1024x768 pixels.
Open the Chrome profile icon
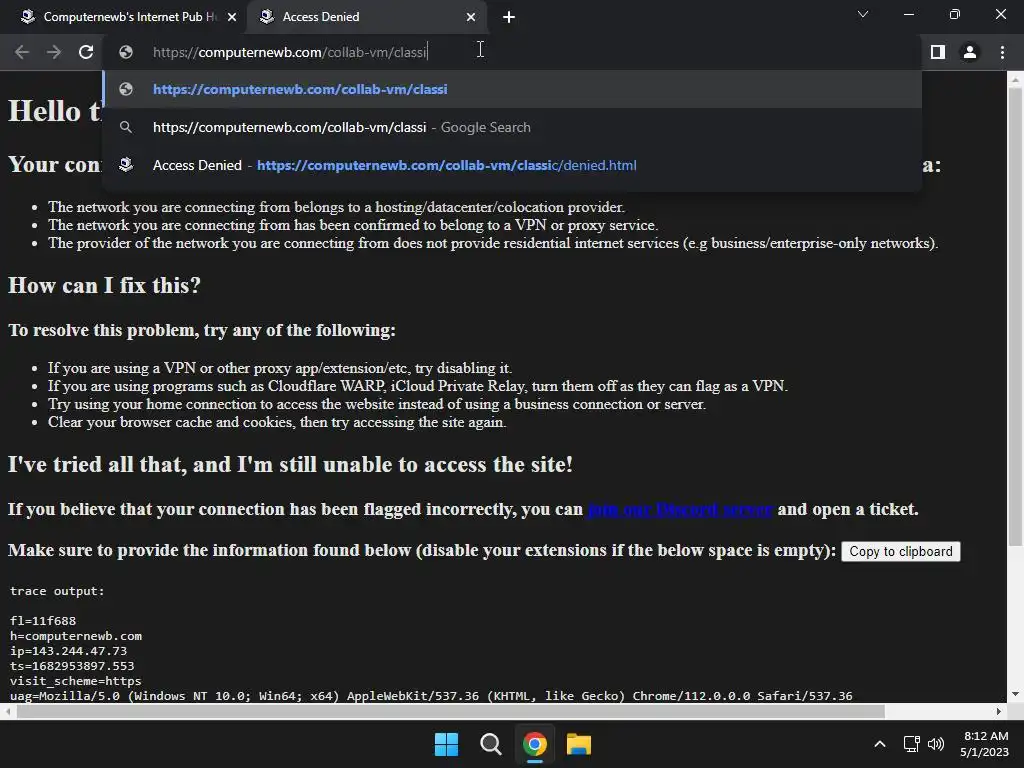coord(970,52)
